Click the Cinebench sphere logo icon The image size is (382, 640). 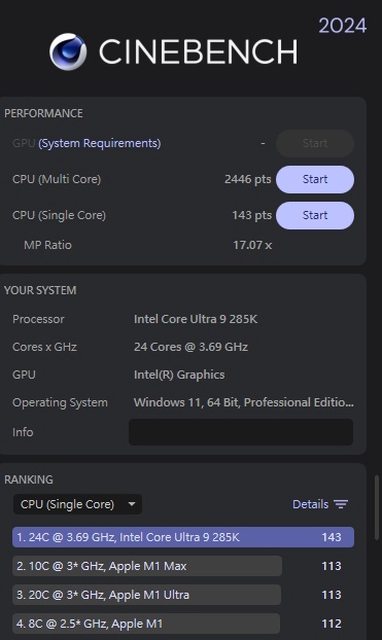(x=68, y=51)
